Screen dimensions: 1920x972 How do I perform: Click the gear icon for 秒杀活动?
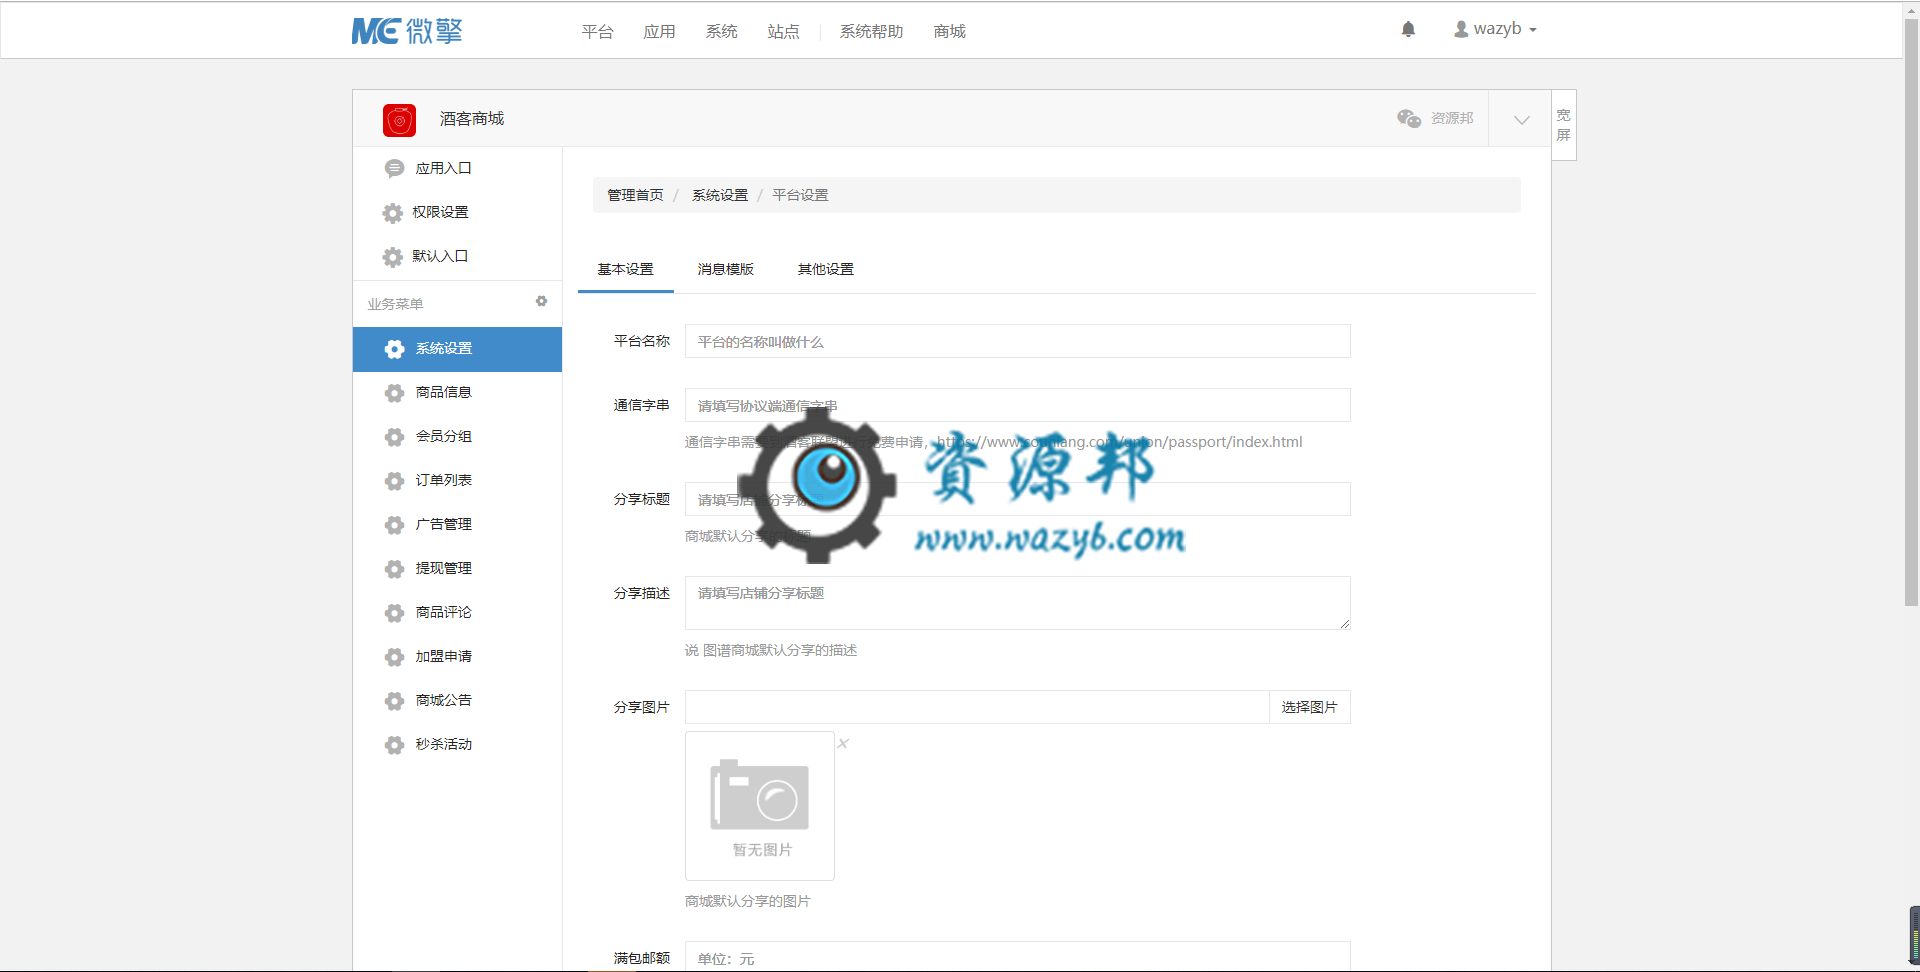[x=395, y=745]
